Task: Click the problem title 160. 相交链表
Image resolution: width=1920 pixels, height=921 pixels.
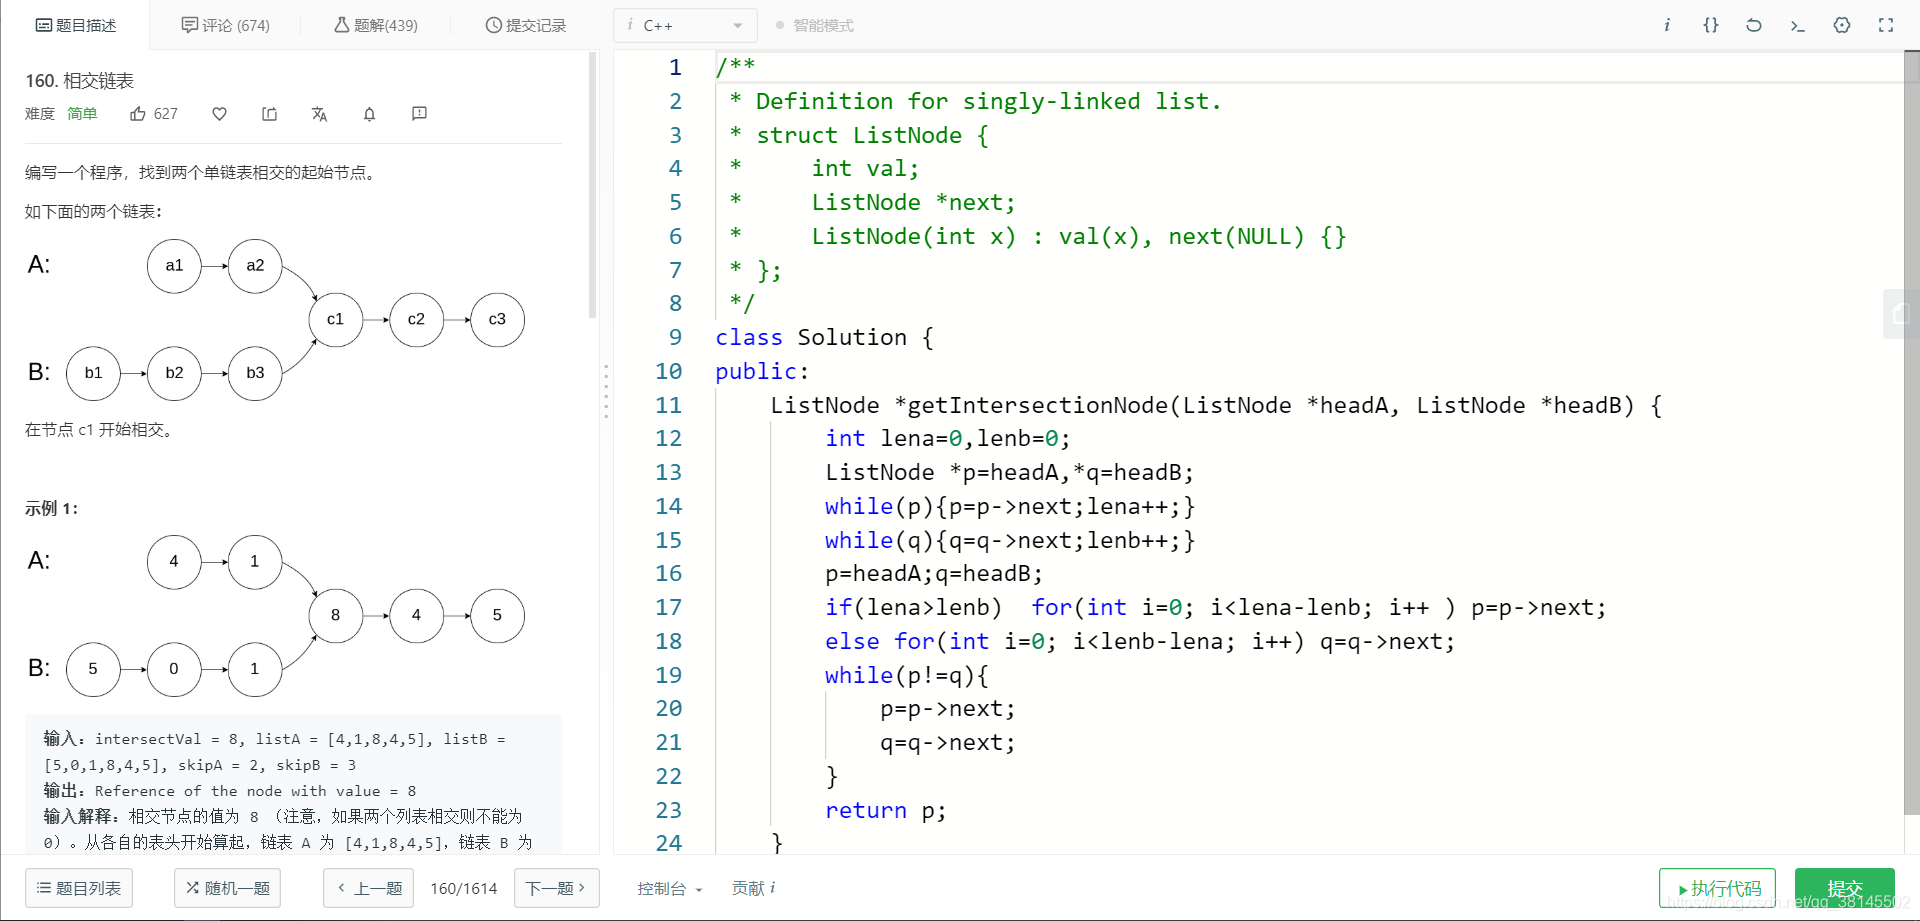Action: [x=80, y=81]
